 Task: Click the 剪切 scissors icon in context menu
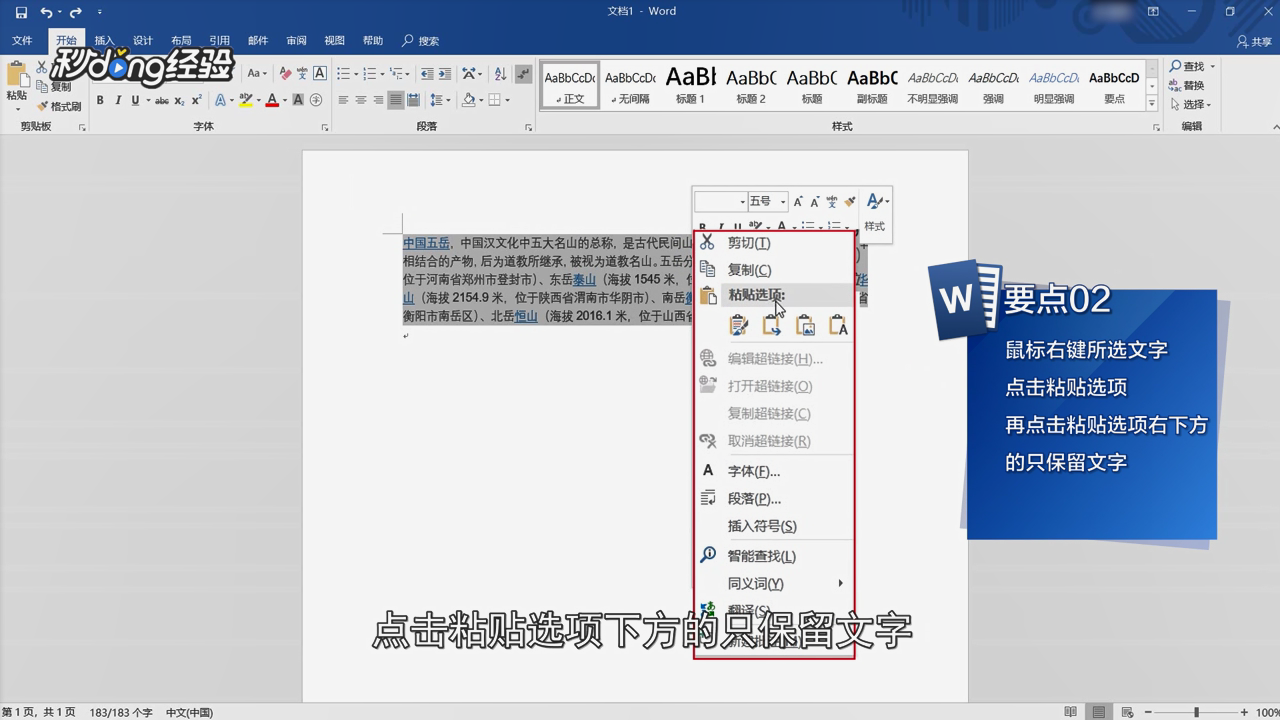[708, 242]
